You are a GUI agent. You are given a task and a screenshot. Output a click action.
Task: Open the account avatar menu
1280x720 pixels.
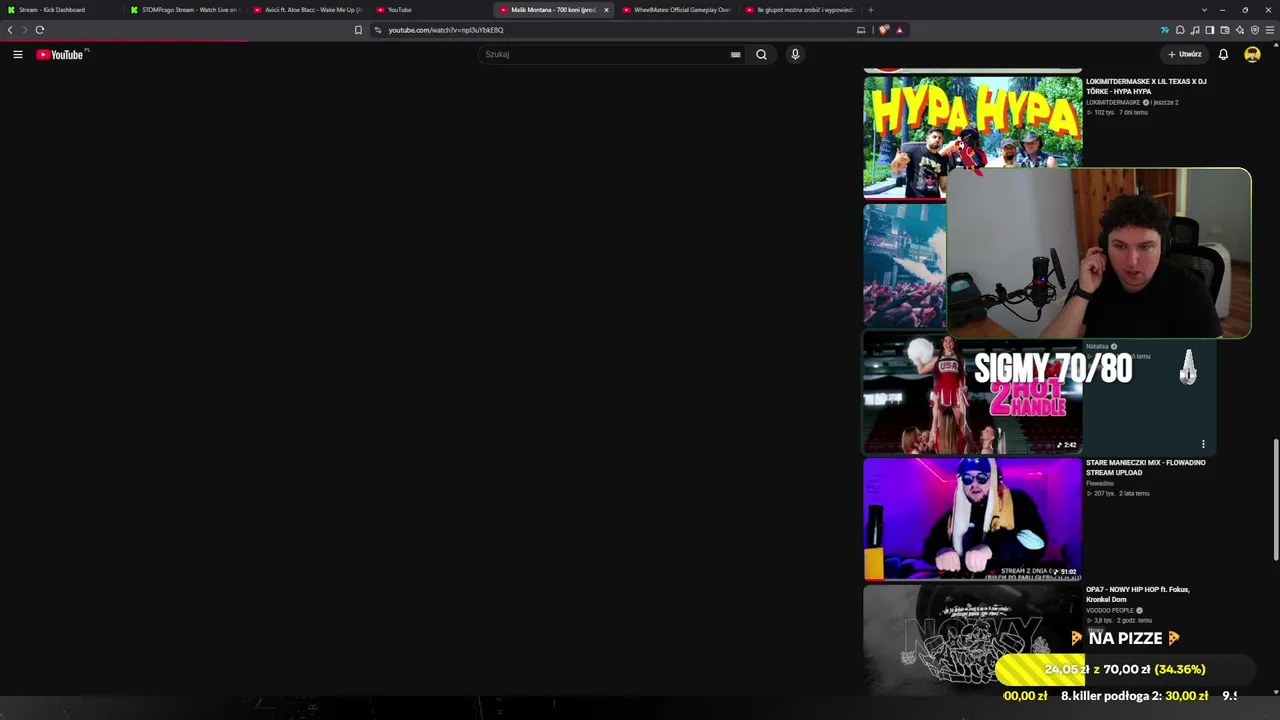click(x=1252, y=54)
